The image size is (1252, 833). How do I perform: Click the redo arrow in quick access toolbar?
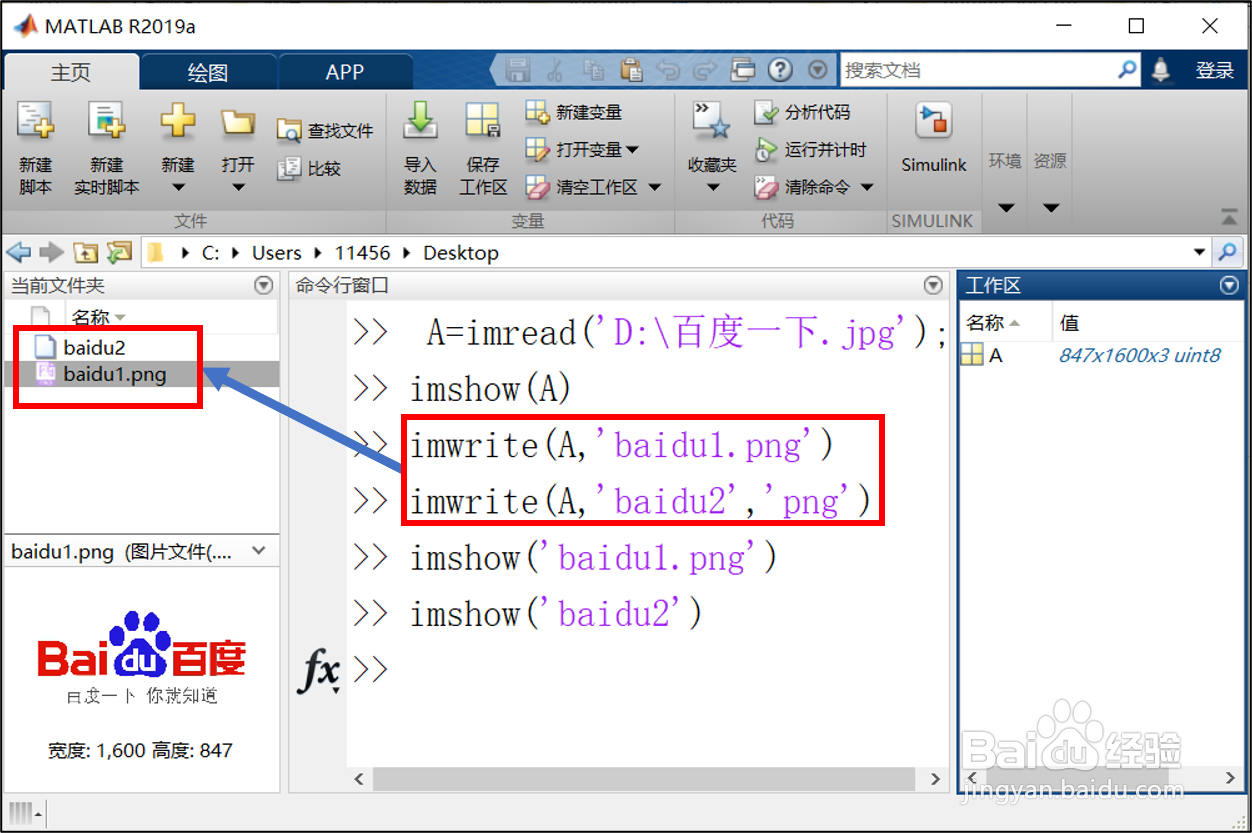705,70
